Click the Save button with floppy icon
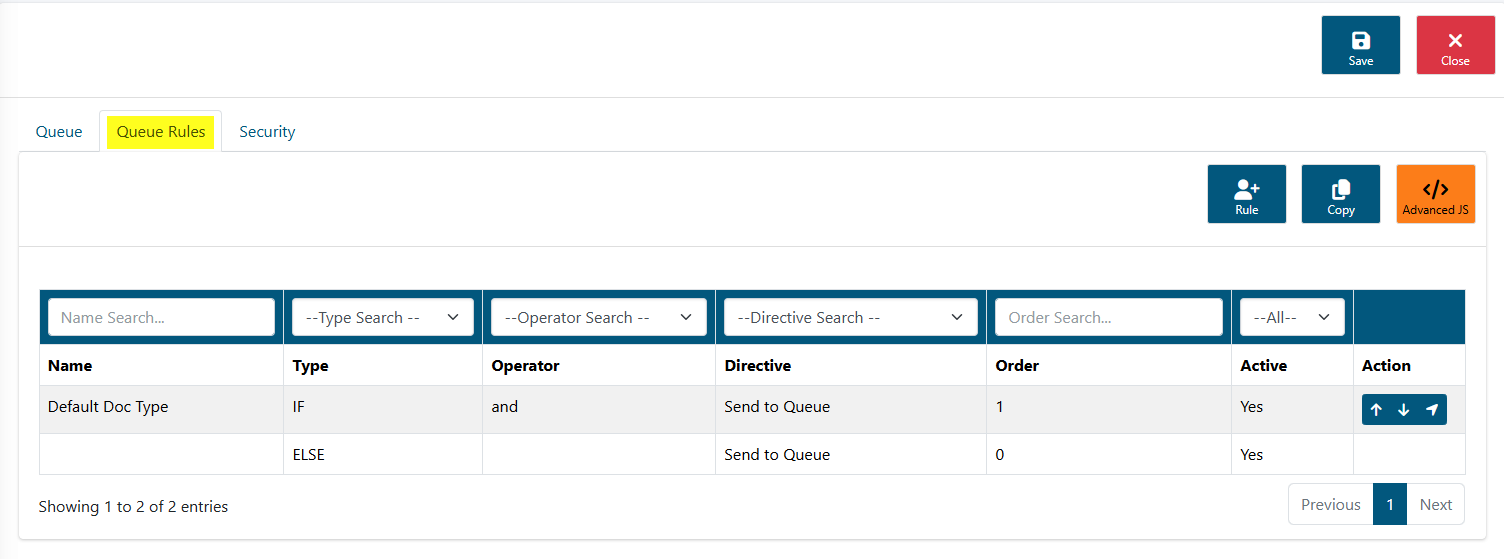Image resolution: width=1504 pixels, height=559 pixels. (1361, 45)
